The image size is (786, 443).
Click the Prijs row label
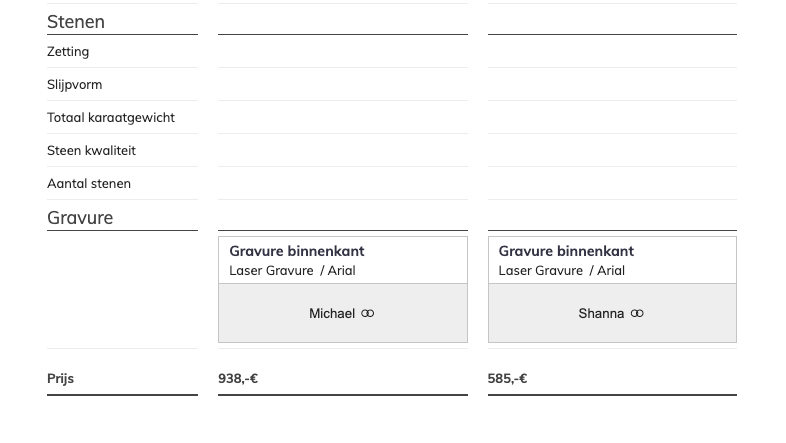tap(60, 379)
